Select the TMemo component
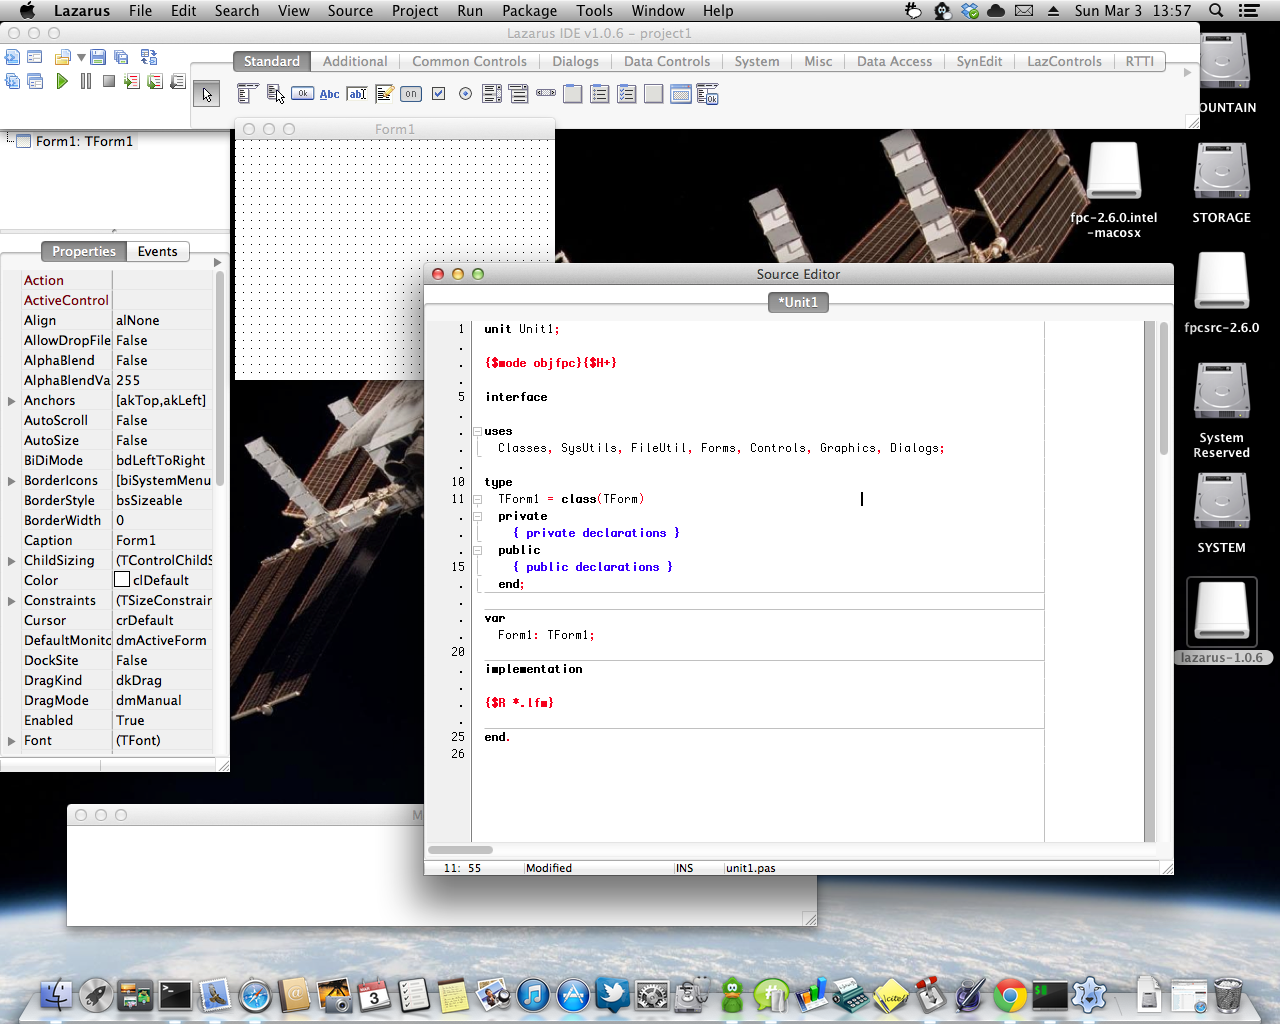 [x=384, y=94]
